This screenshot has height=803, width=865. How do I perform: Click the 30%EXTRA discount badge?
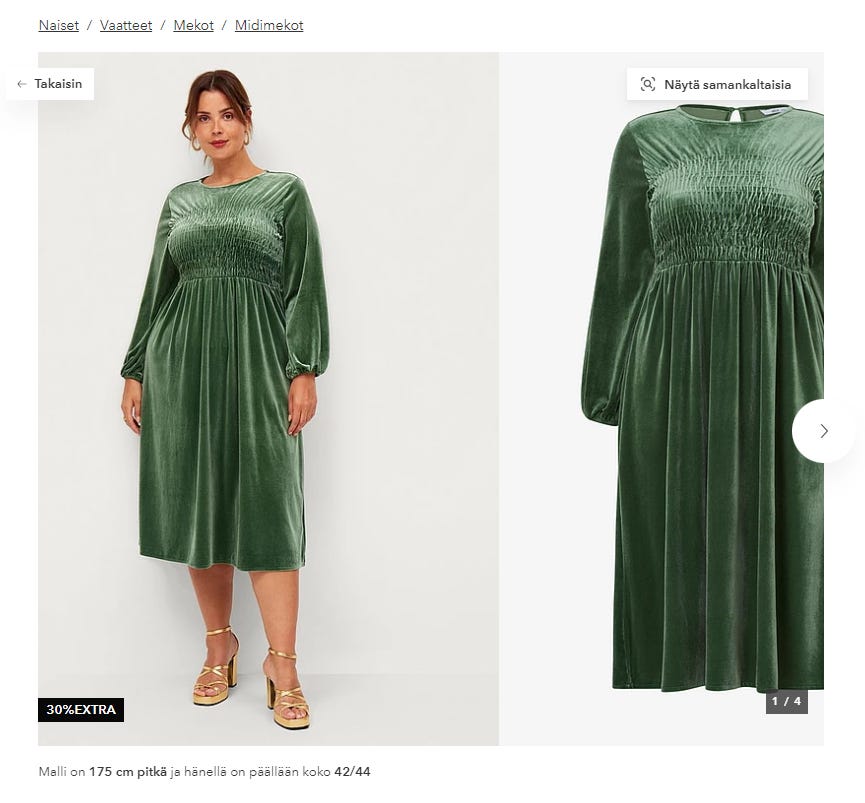81,710
